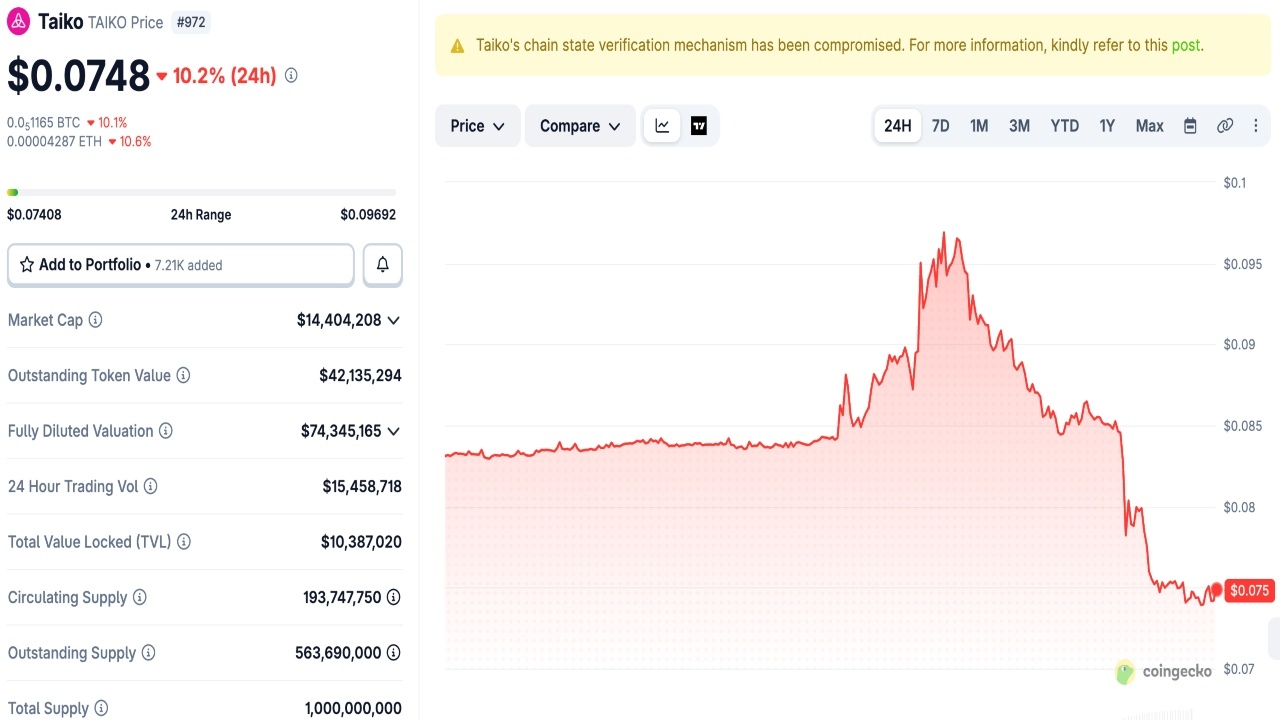The height and width of the screenshot is (720, 1280).
Task: Select the 1M timeframe tab
Action: pyautogui.click(x=979, y=126)
